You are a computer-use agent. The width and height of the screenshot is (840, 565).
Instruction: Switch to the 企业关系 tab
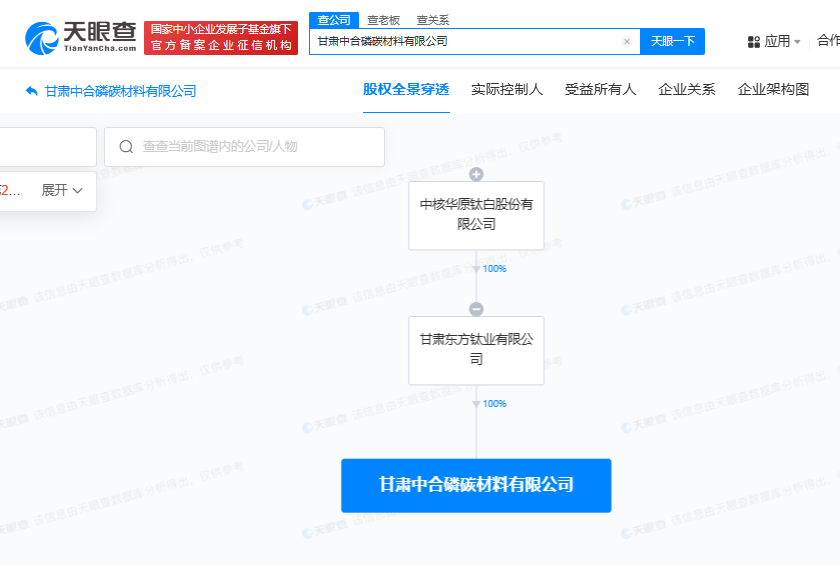tap(687, 89)
